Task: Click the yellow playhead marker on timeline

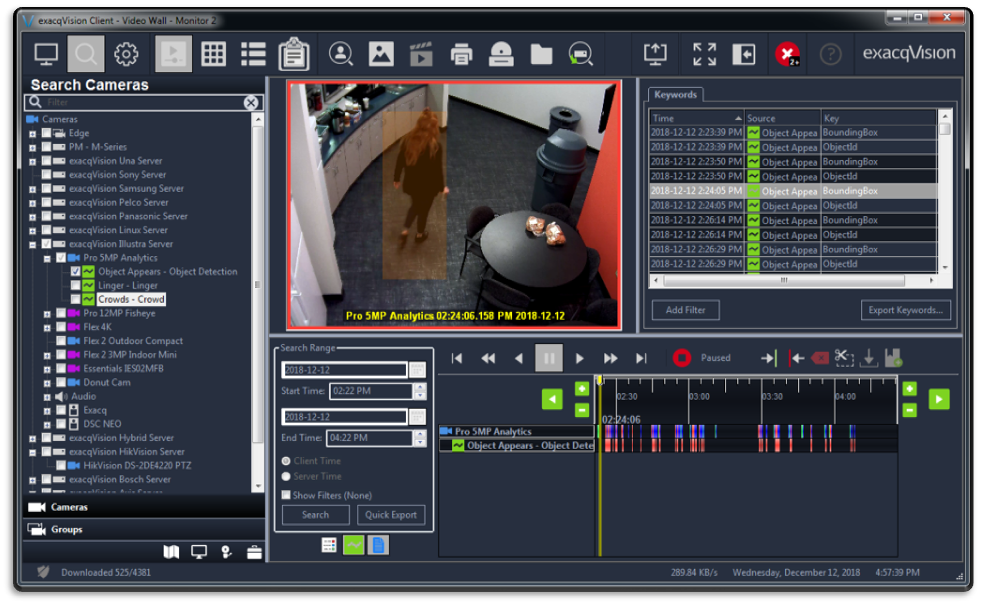Action: (599, 381)
